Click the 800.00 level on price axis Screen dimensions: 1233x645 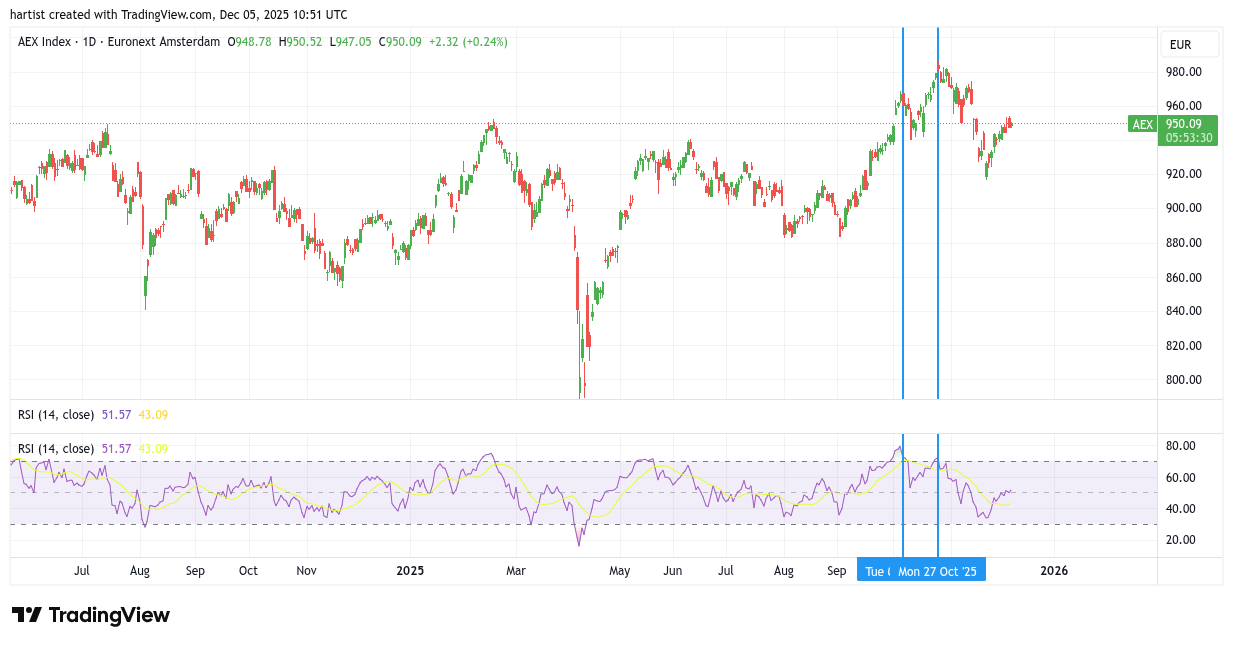[1182, 380]
